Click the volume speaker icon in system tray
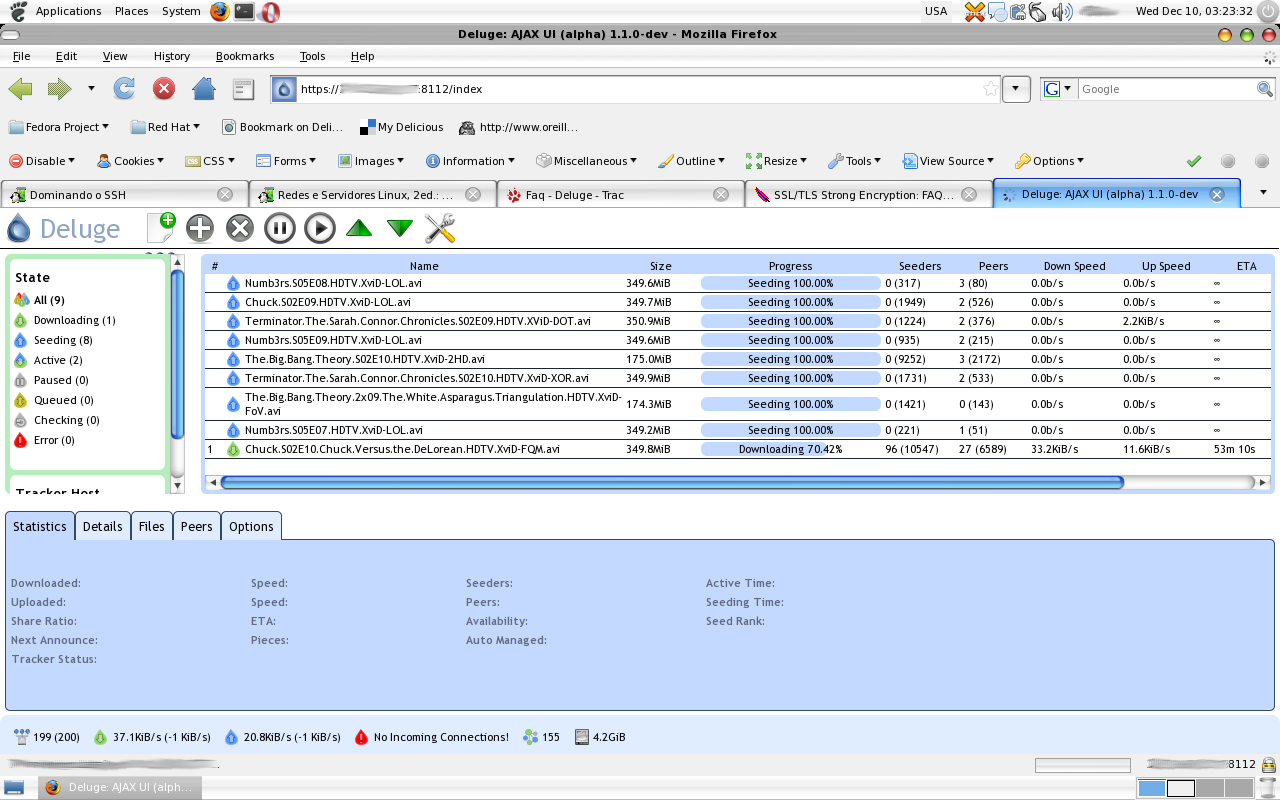This screenshot has height=800, width=1280. pos(1062,11)
